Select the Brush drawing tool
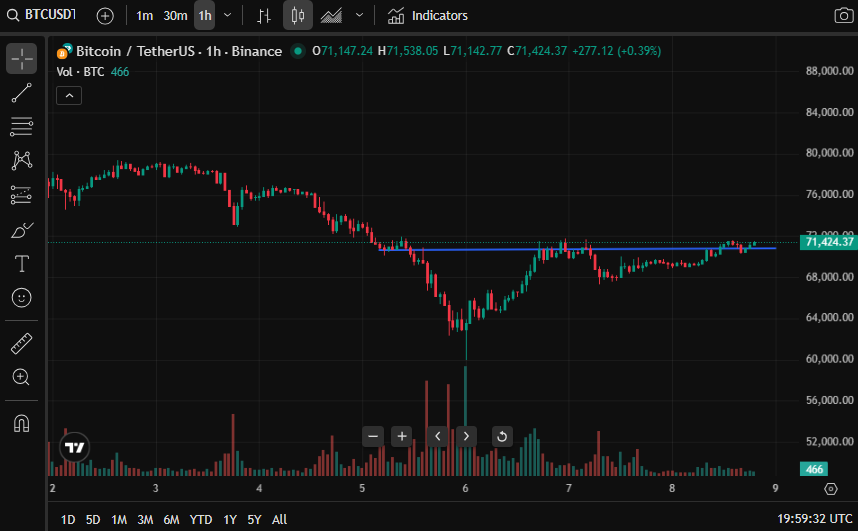 pyautogui.click(x=21, y=230)
